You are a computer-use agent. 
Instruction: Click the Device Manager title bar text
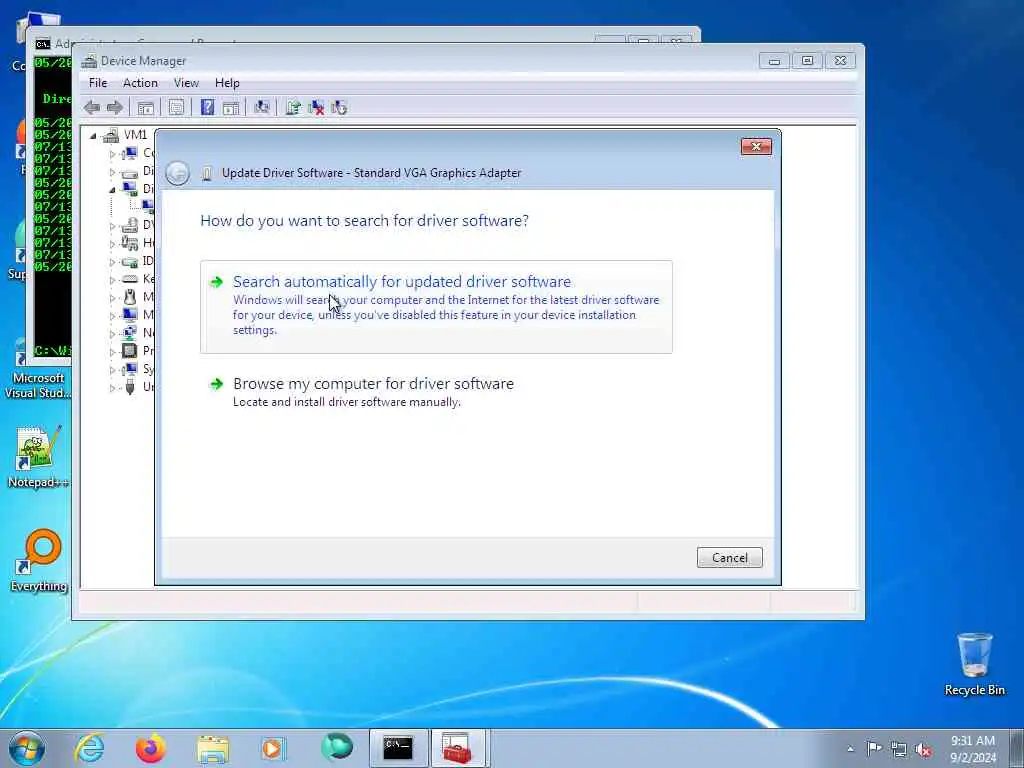[144, 61]
